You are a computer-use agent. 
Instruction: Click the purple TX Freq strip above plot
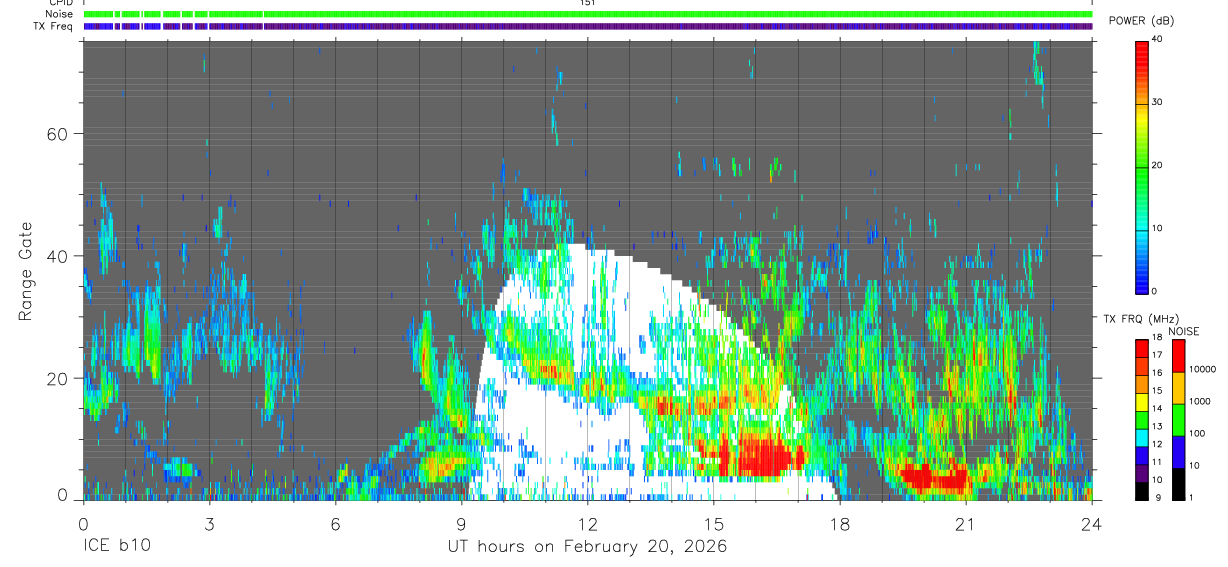[x=588, y=26]
